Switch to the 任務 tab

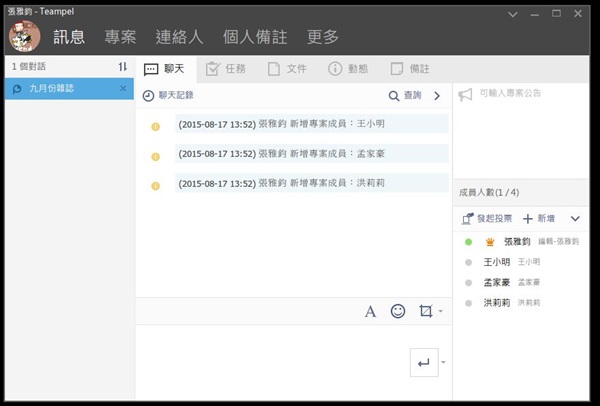[226, 69]
